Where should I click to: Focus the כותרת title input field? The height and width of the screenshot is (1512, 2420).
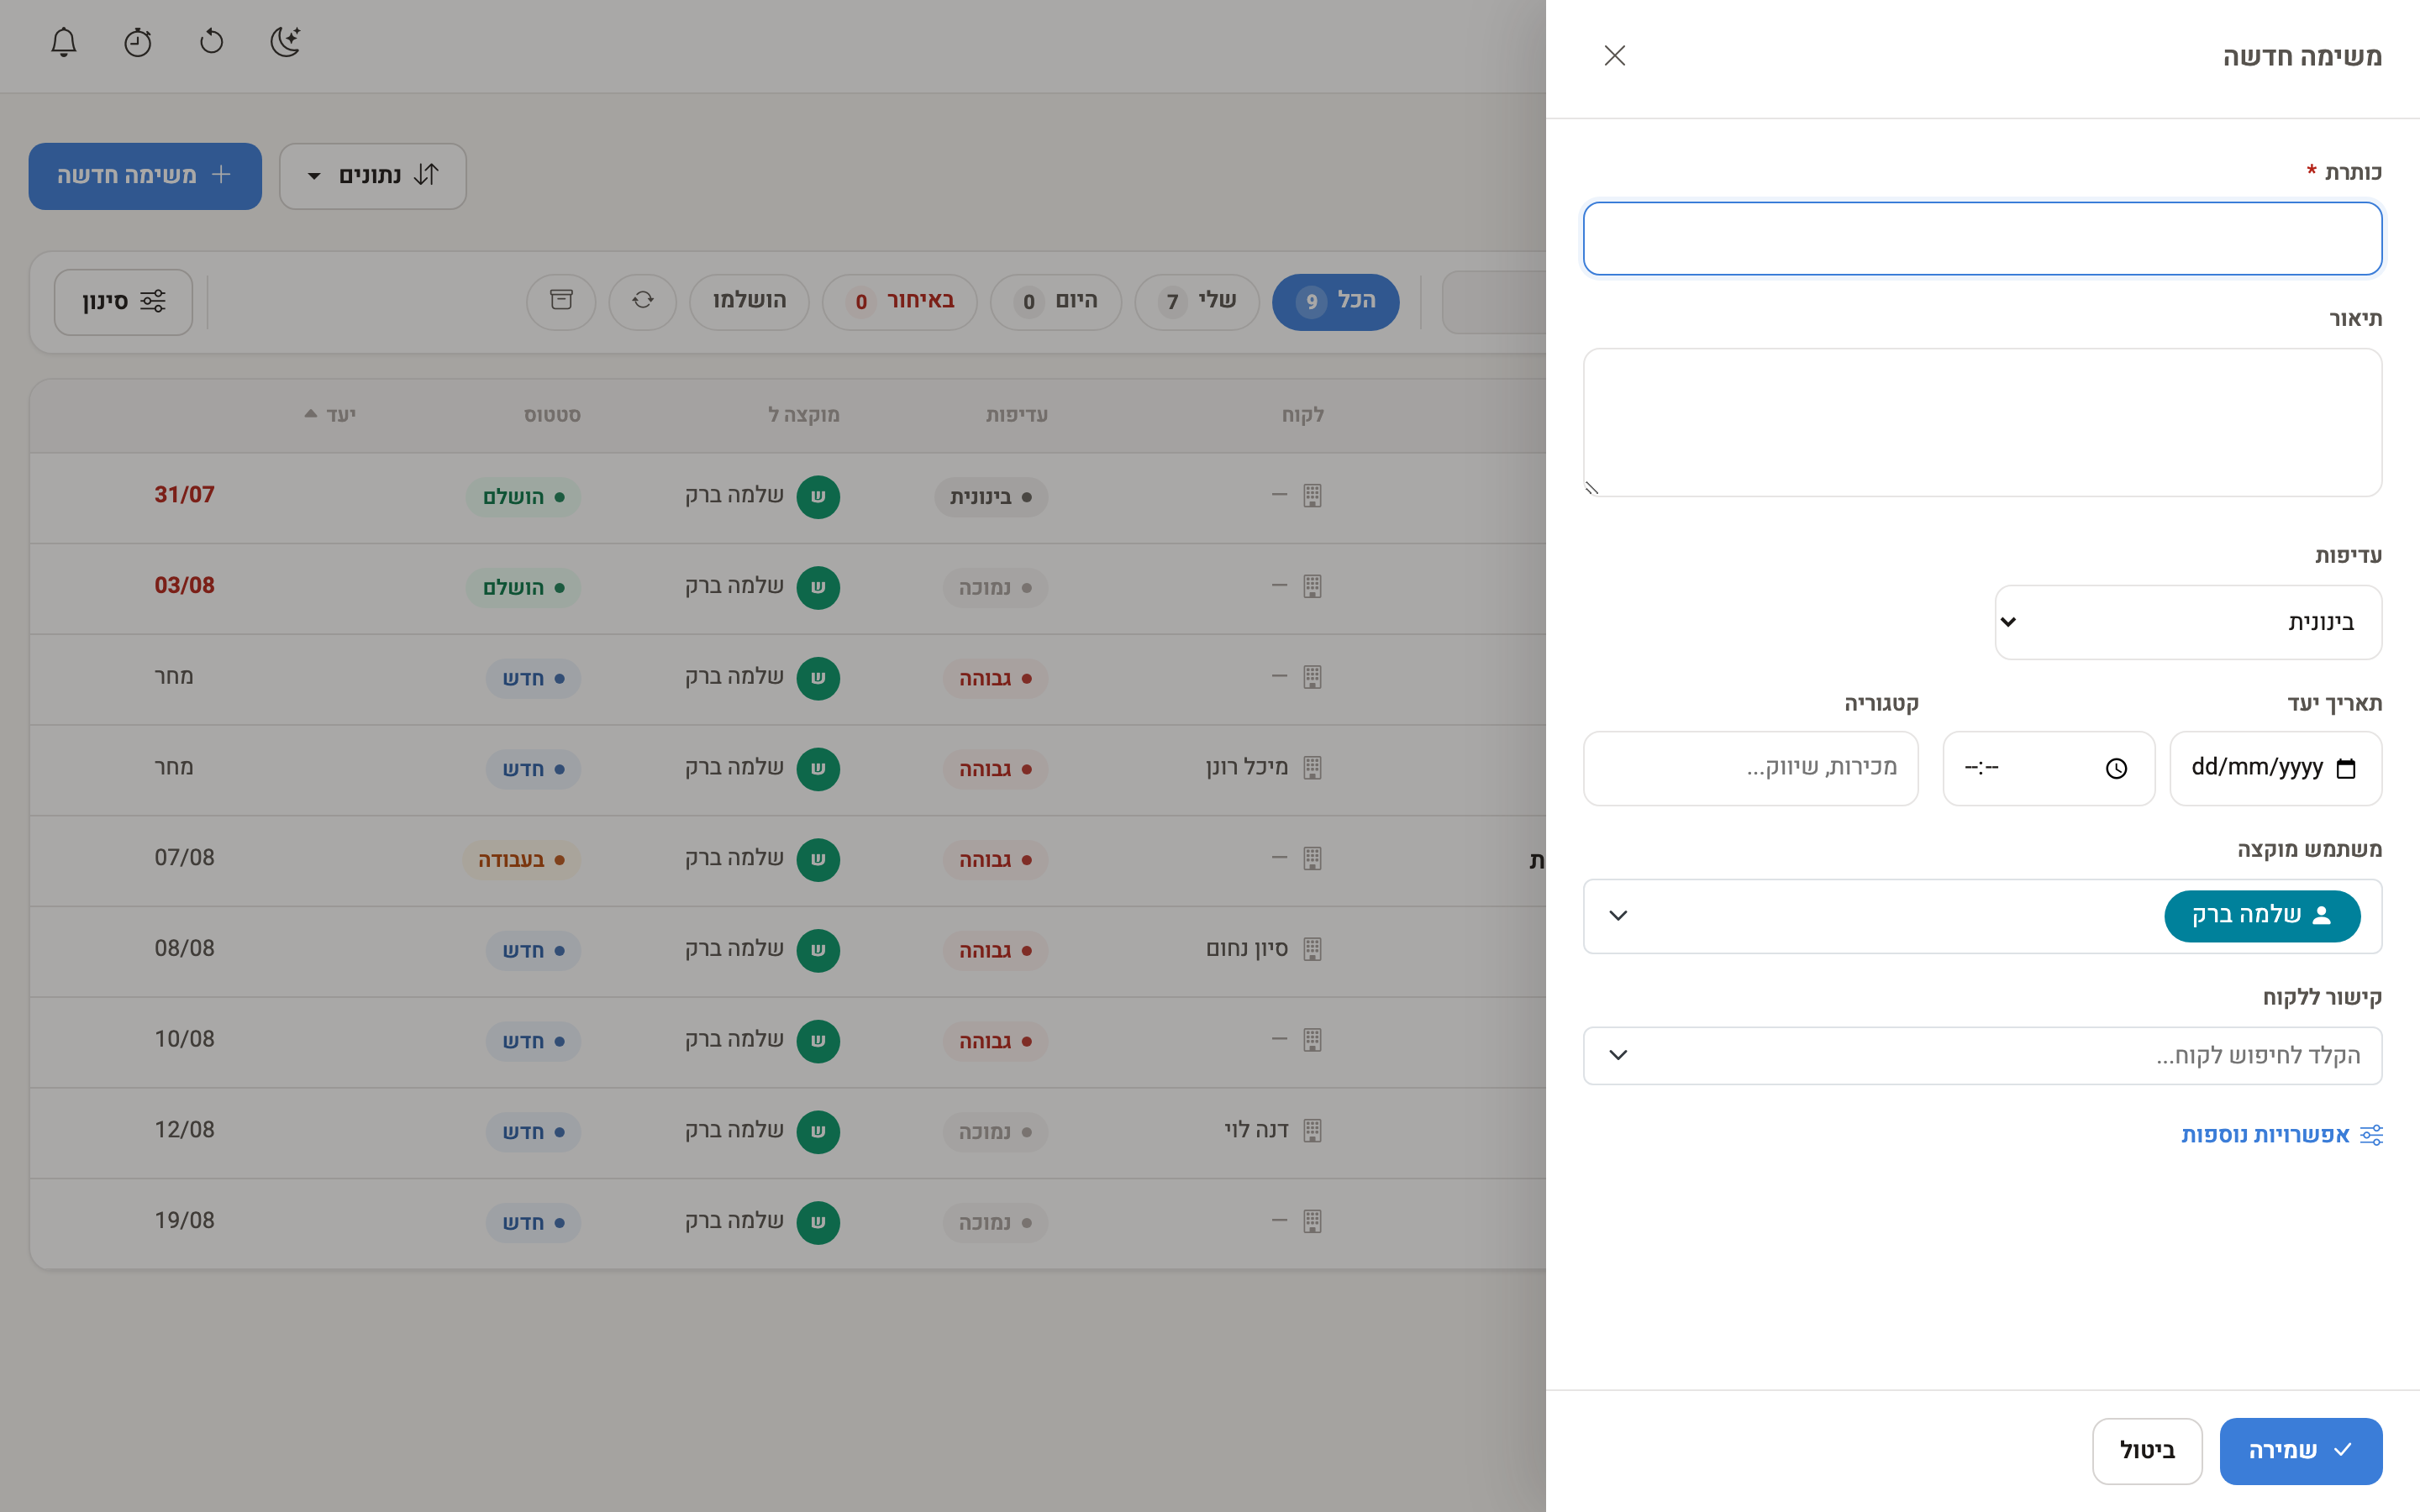[x=1982, y=238]
